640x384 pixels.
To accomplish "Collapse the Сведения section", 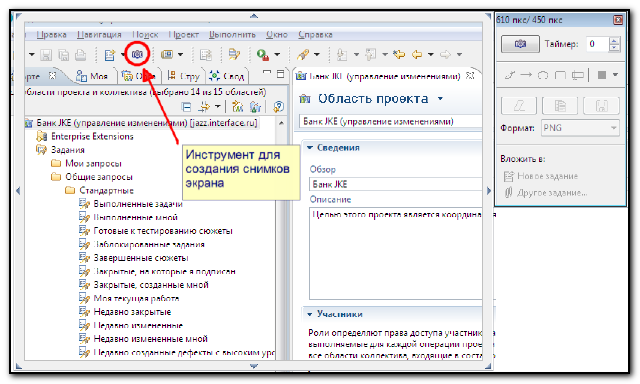I will [x=310, y=148].
